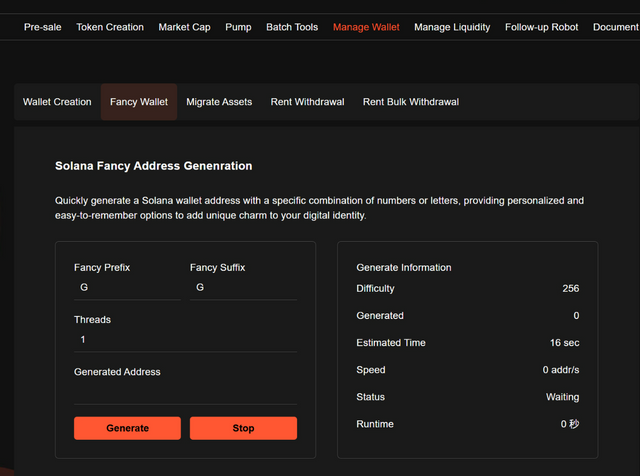640x476 pixels.
Task: Click the Fancy Suffix input field
Action: click(243, 287)
